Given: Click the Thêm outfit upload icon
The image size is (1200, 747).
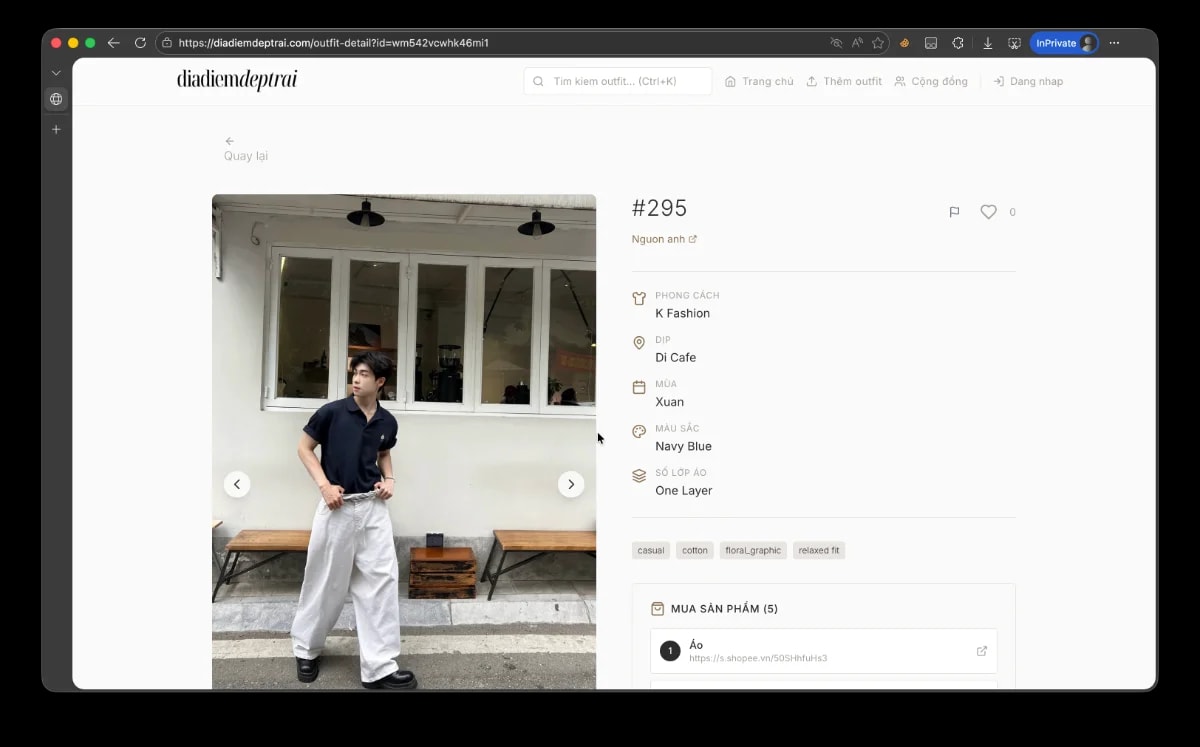Looking at the screenshot, I should coord(812,81).
